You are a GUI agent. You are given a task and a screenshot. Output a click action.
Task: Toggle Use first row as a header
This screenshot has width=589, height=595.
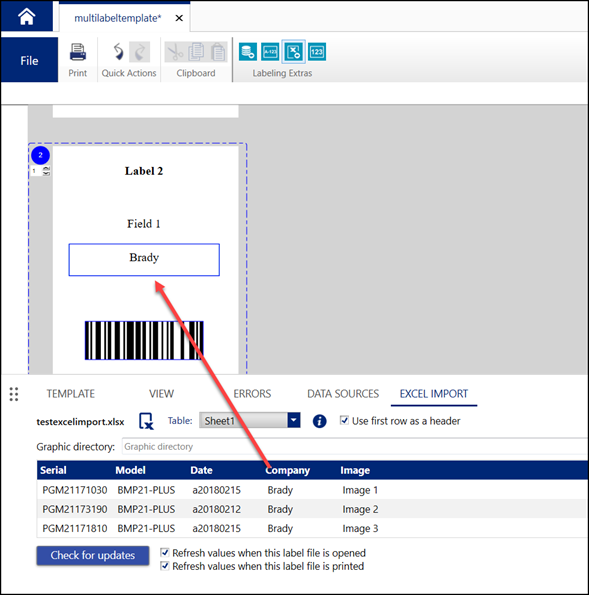coord(344,420)
